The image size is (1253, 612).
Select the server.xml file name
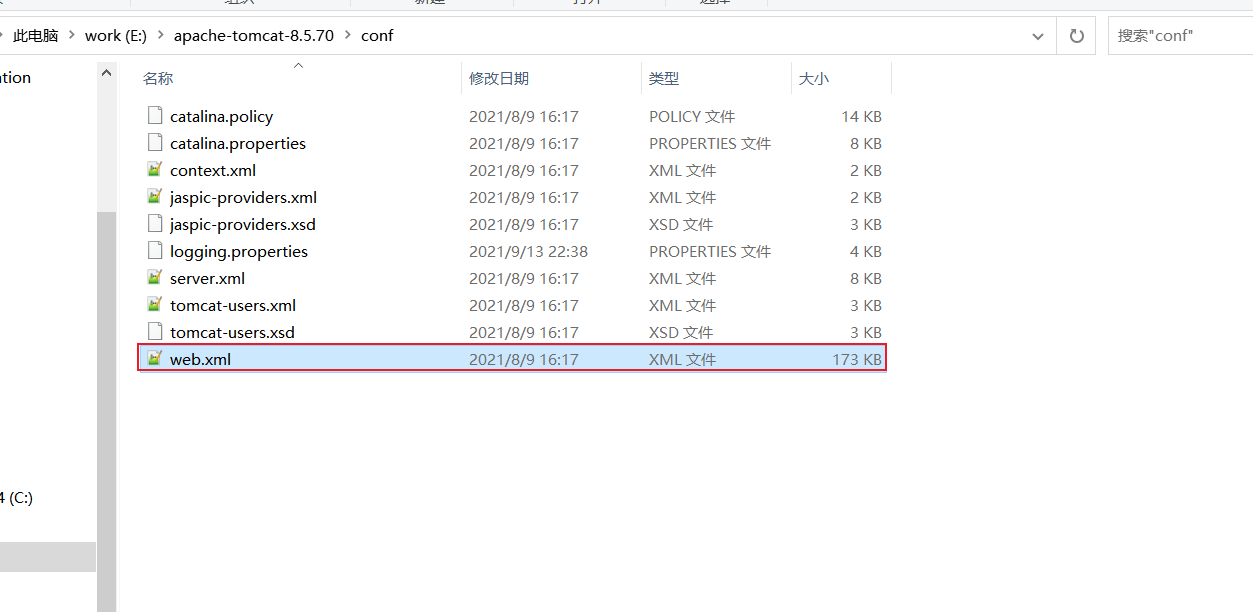207,278
